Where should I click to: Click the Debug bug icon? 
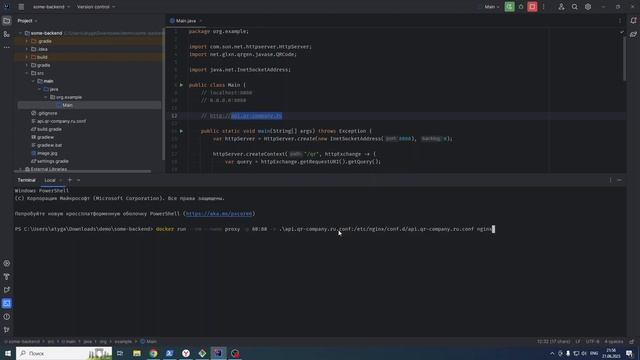tap(521, 7)
